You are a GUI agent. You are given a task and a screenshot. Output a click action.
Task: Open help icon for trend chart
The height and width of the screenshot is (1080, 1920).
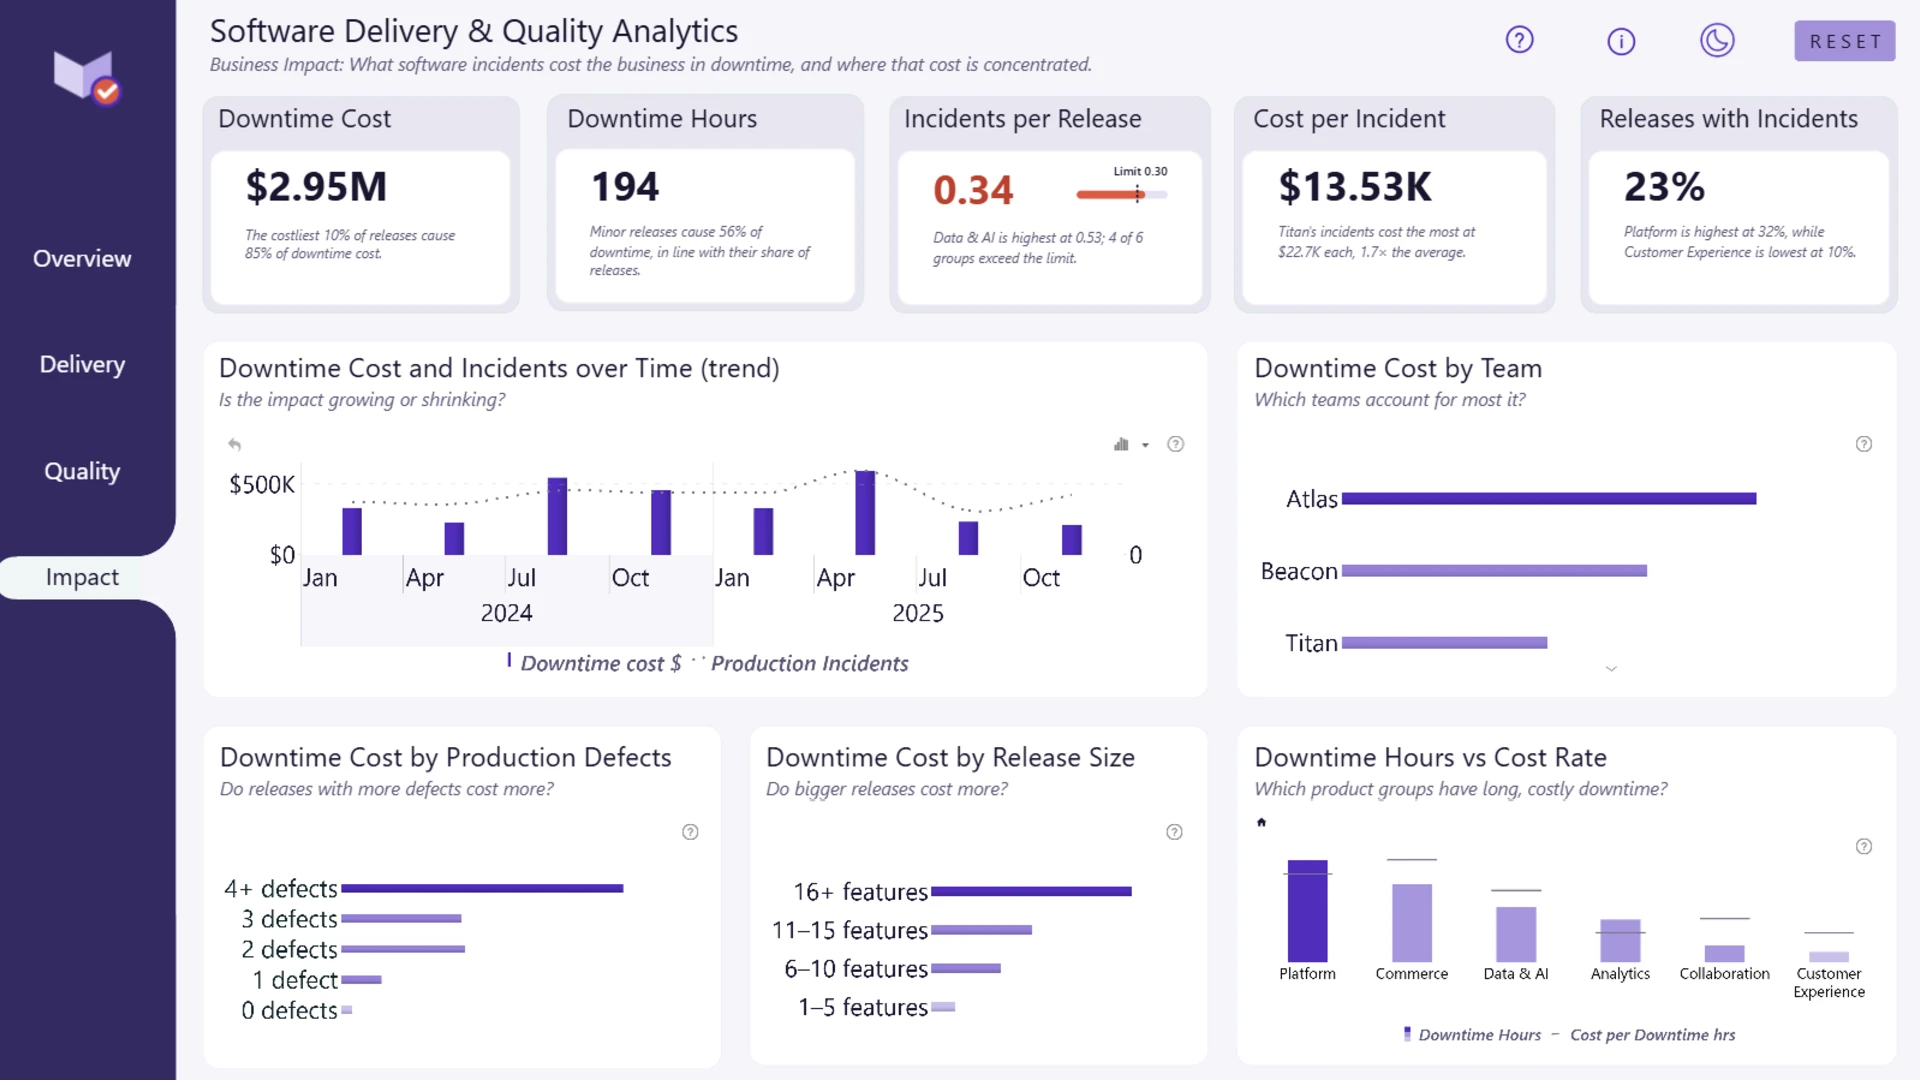[1176, 444]
